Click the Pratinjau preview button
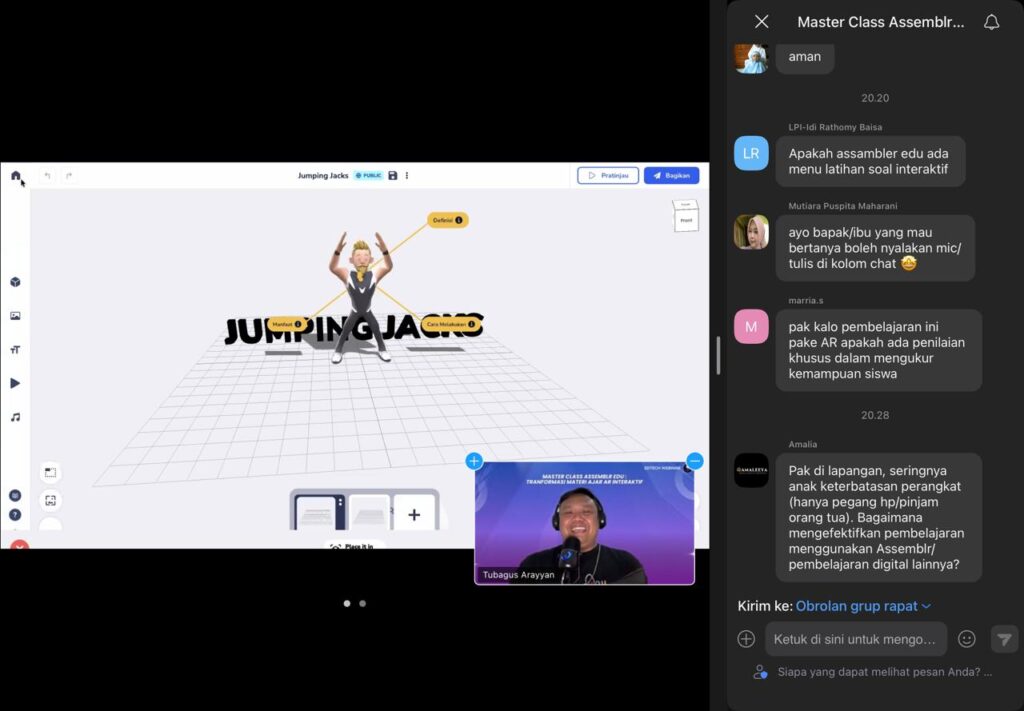The height and width of the screenshot is (711, 1024). tap(608, 176)
